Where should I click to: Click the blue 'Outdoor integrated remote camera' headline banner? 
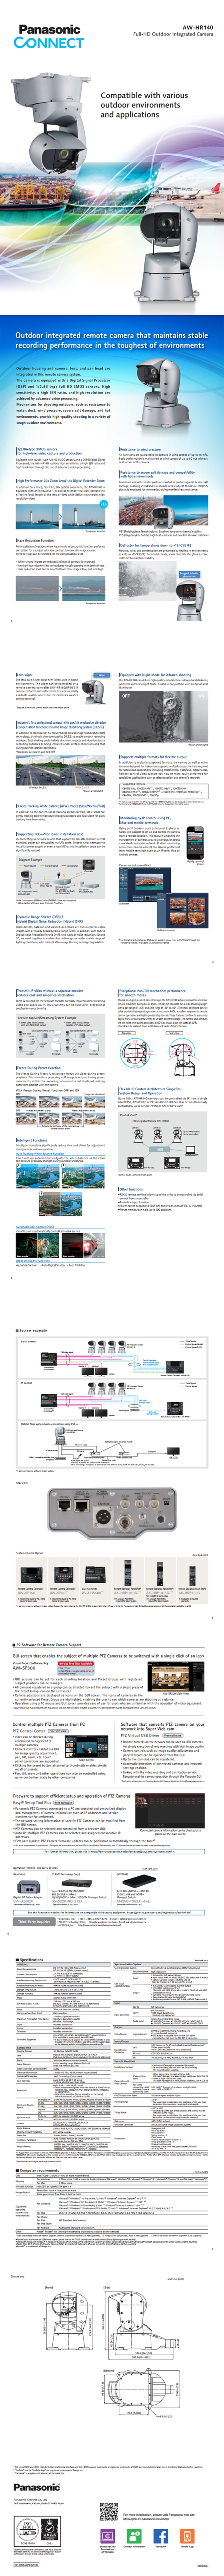coord(112,340)
